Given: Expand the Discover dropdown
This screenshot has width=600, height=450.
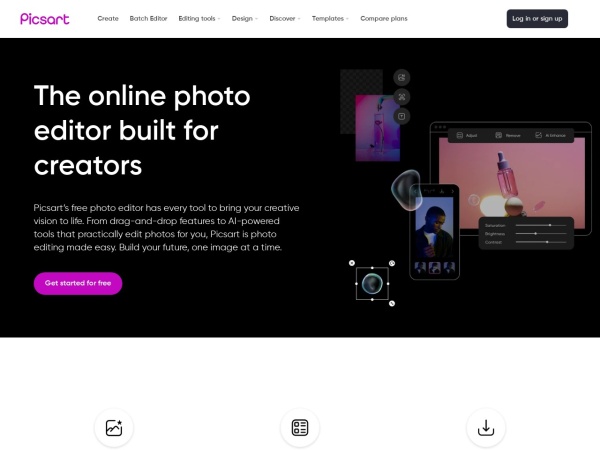Looking at the screenshot, I should pyautogui.click(x=285, y=18).
